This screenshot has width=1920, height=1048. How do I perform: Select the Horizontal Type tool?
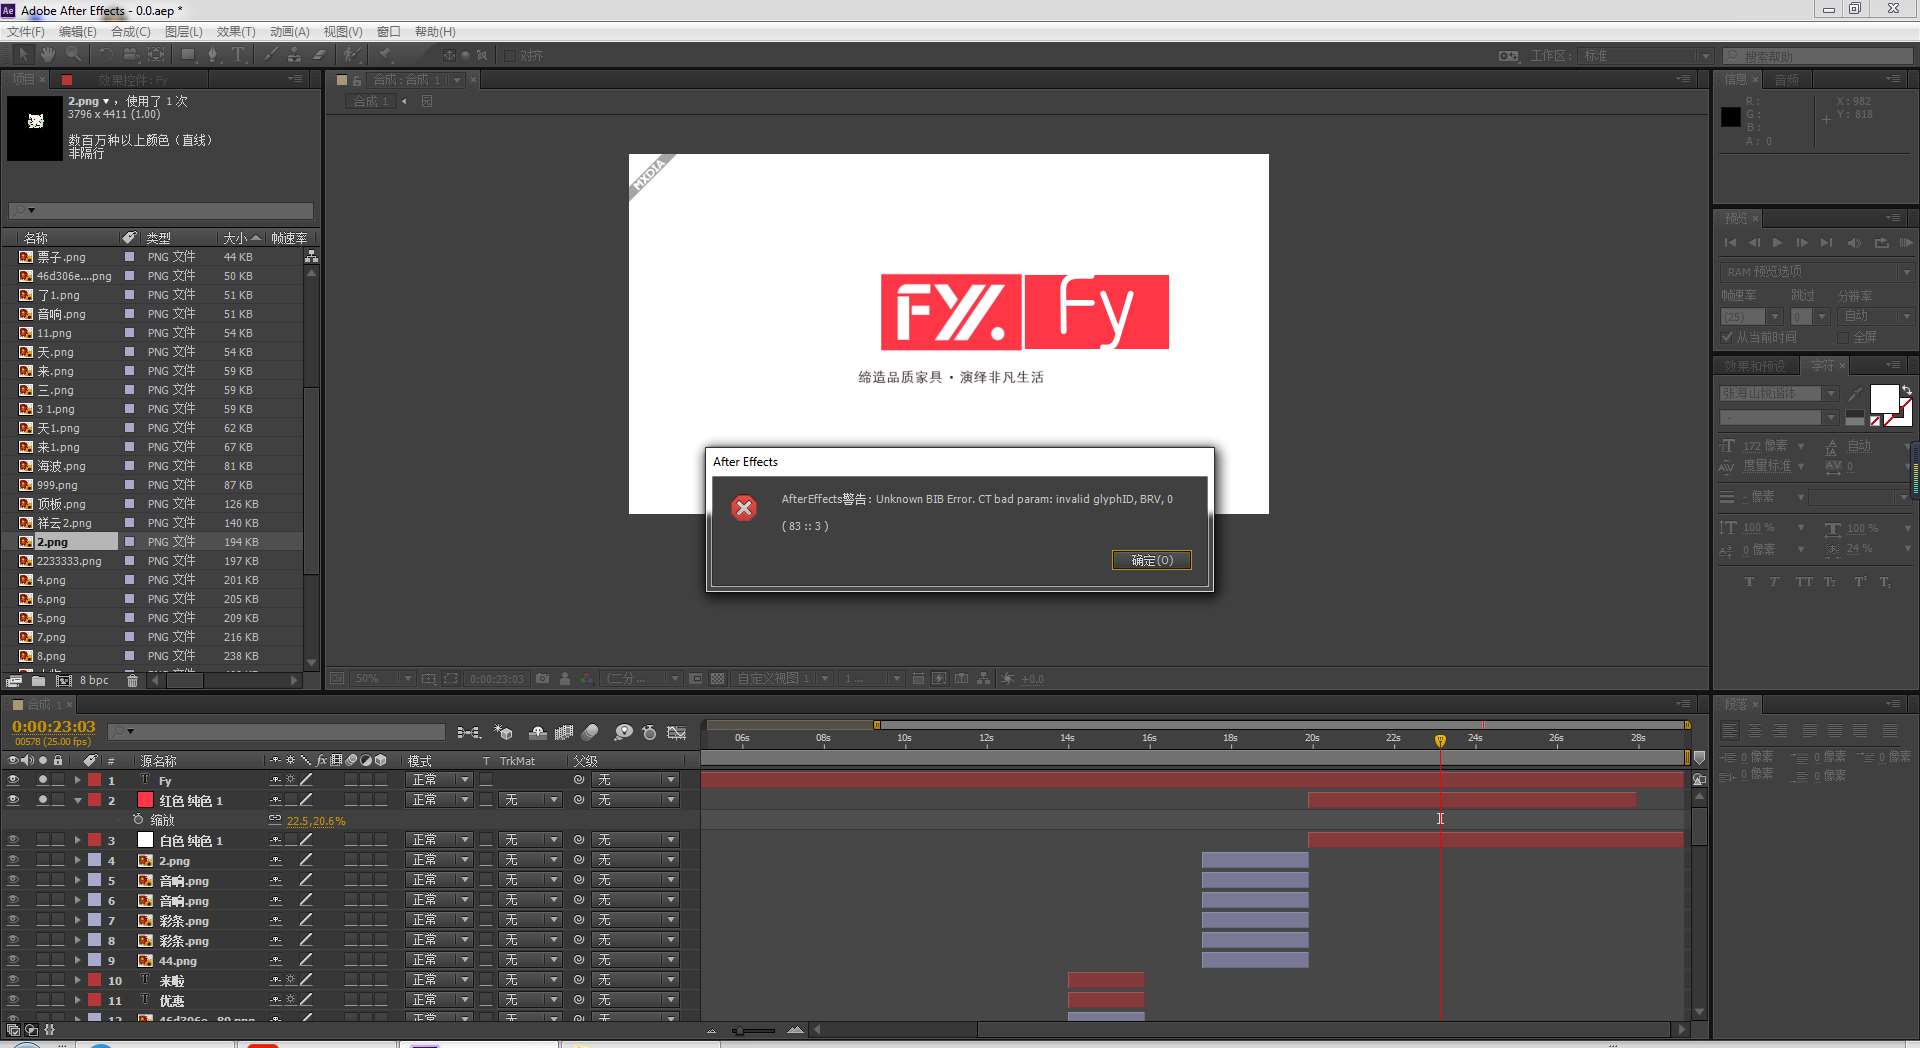coord(238,55)
